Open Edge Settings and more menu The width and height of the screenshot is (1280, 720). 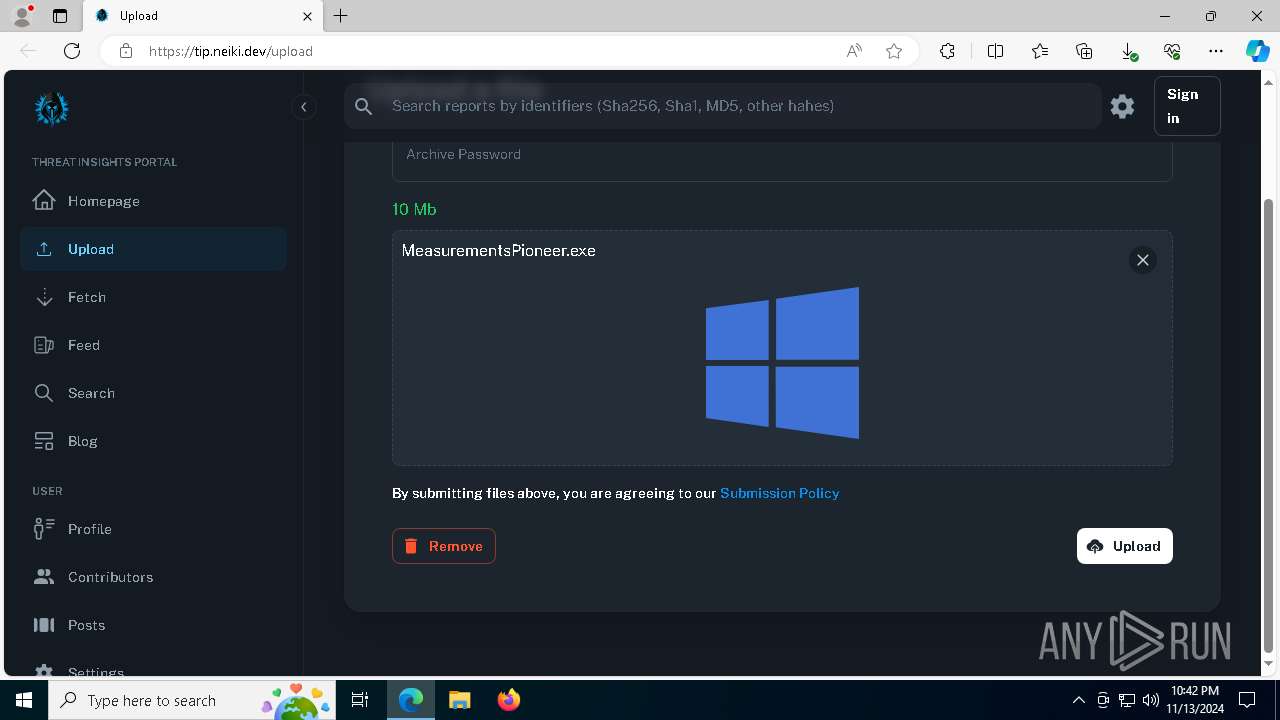1216,51
